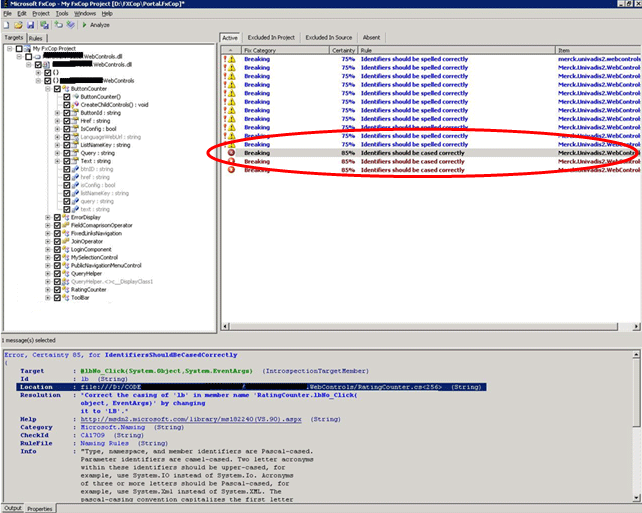Viewport: 642px width, 513px height.
Task: Uncheck the CreateChildControls() checkbox
Action: click(67, 105)
